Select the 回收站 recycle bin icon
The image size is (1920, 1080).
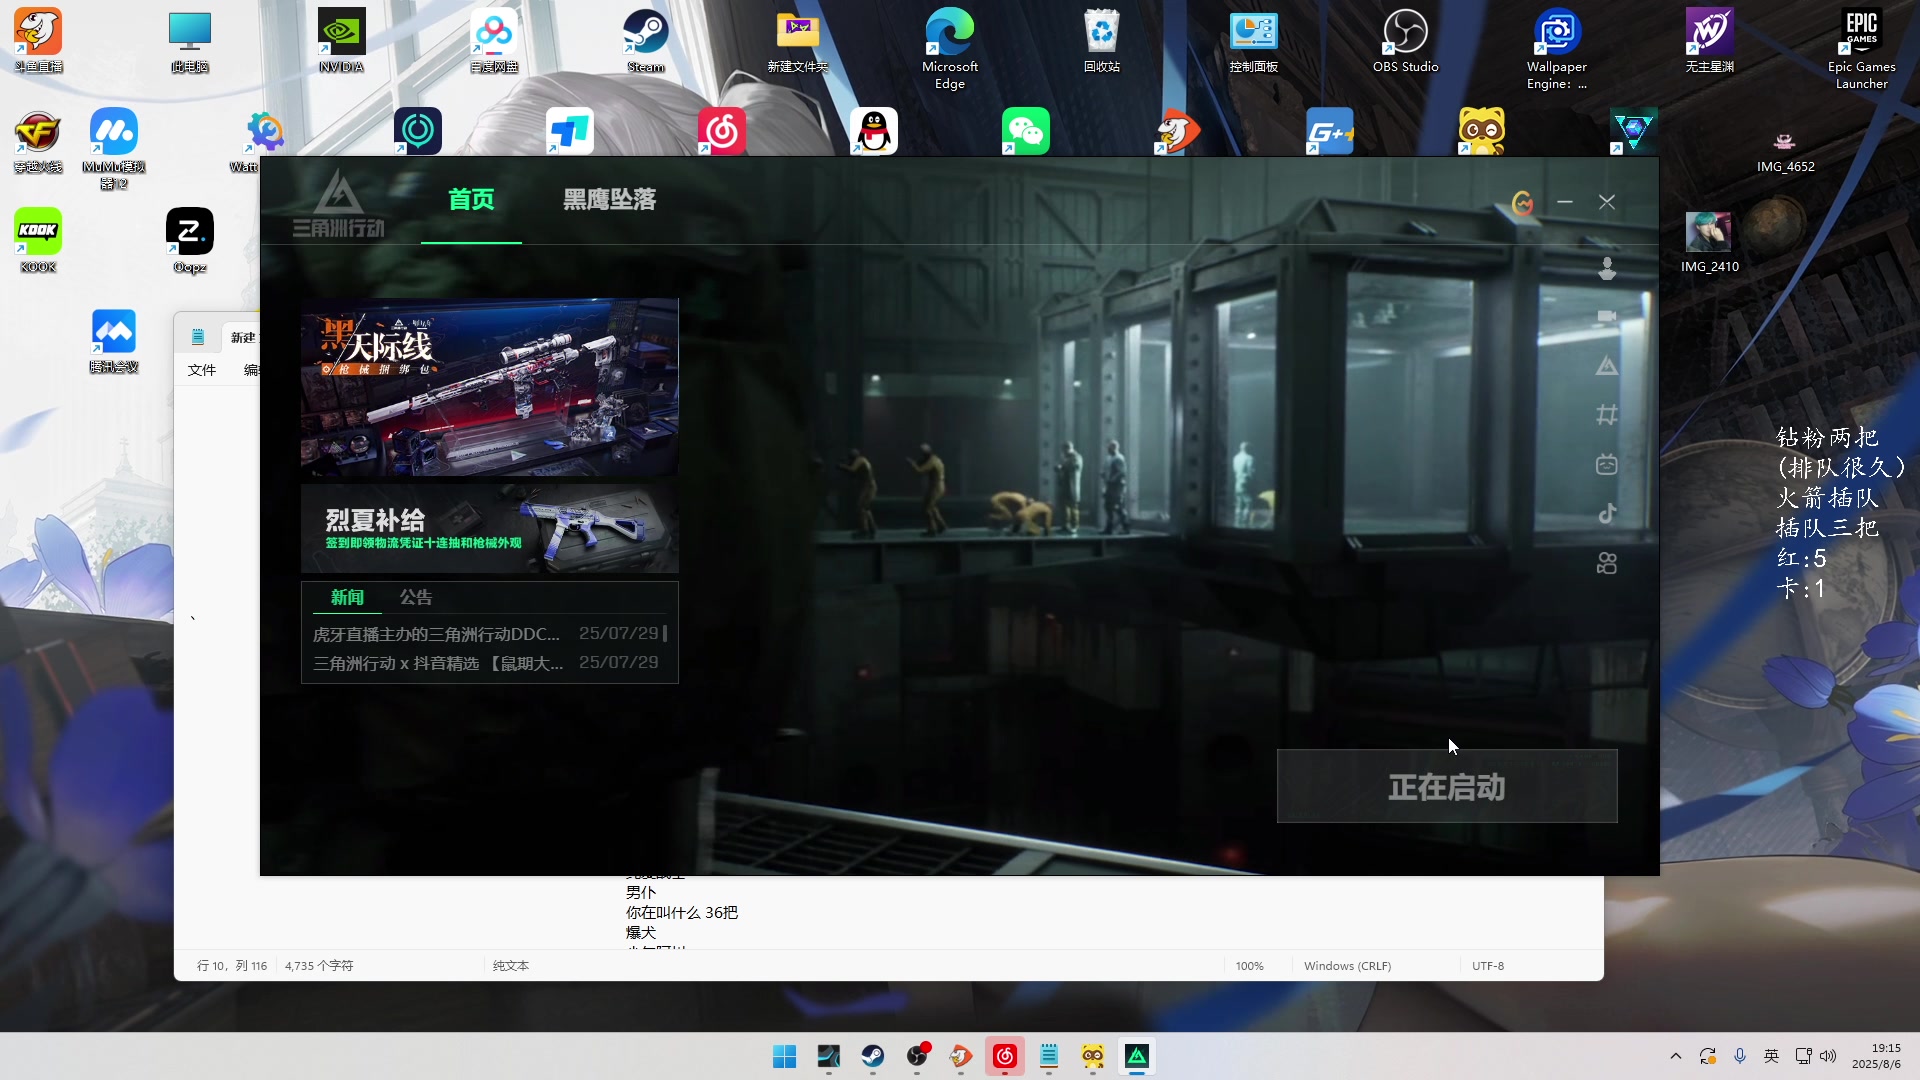(1102, 41)
